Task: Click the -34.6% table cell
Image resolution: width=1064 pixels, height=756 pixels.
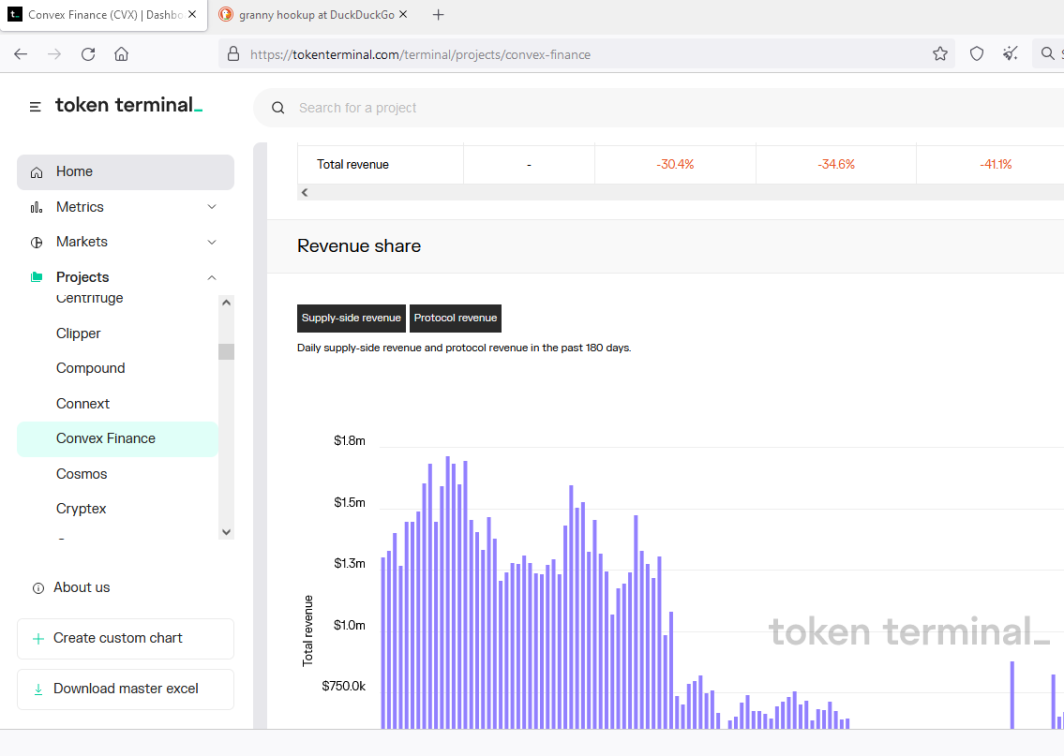Action: point(836,164)
